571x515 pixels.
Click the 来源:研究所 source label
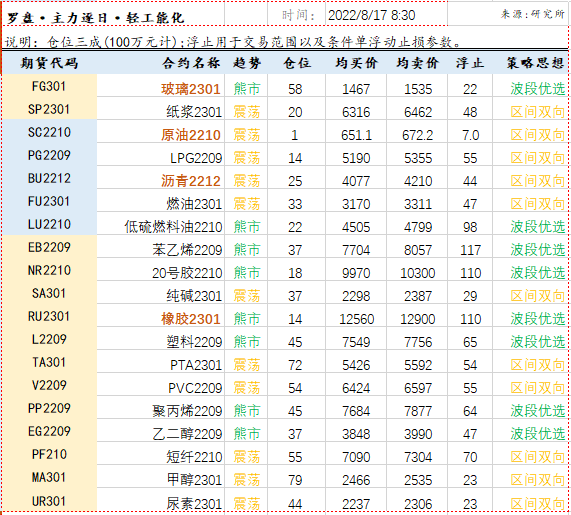pos(532,14)
